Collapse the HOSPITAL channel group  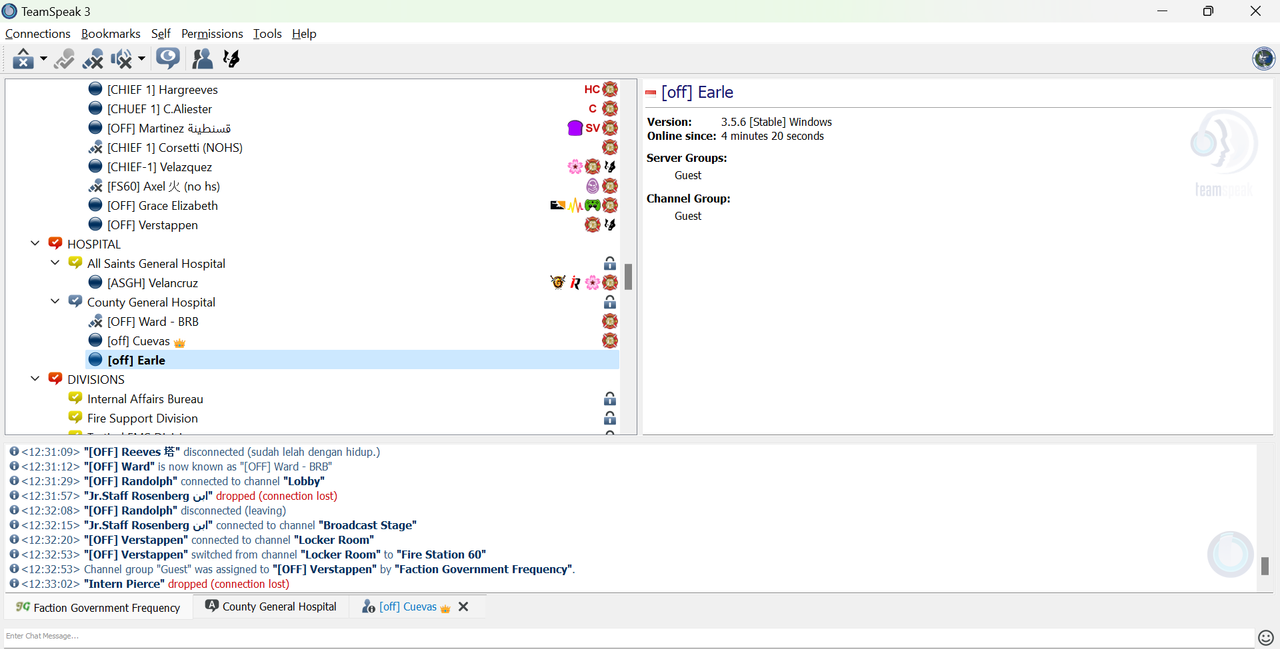pyautogui.click(x=35, y=244)
